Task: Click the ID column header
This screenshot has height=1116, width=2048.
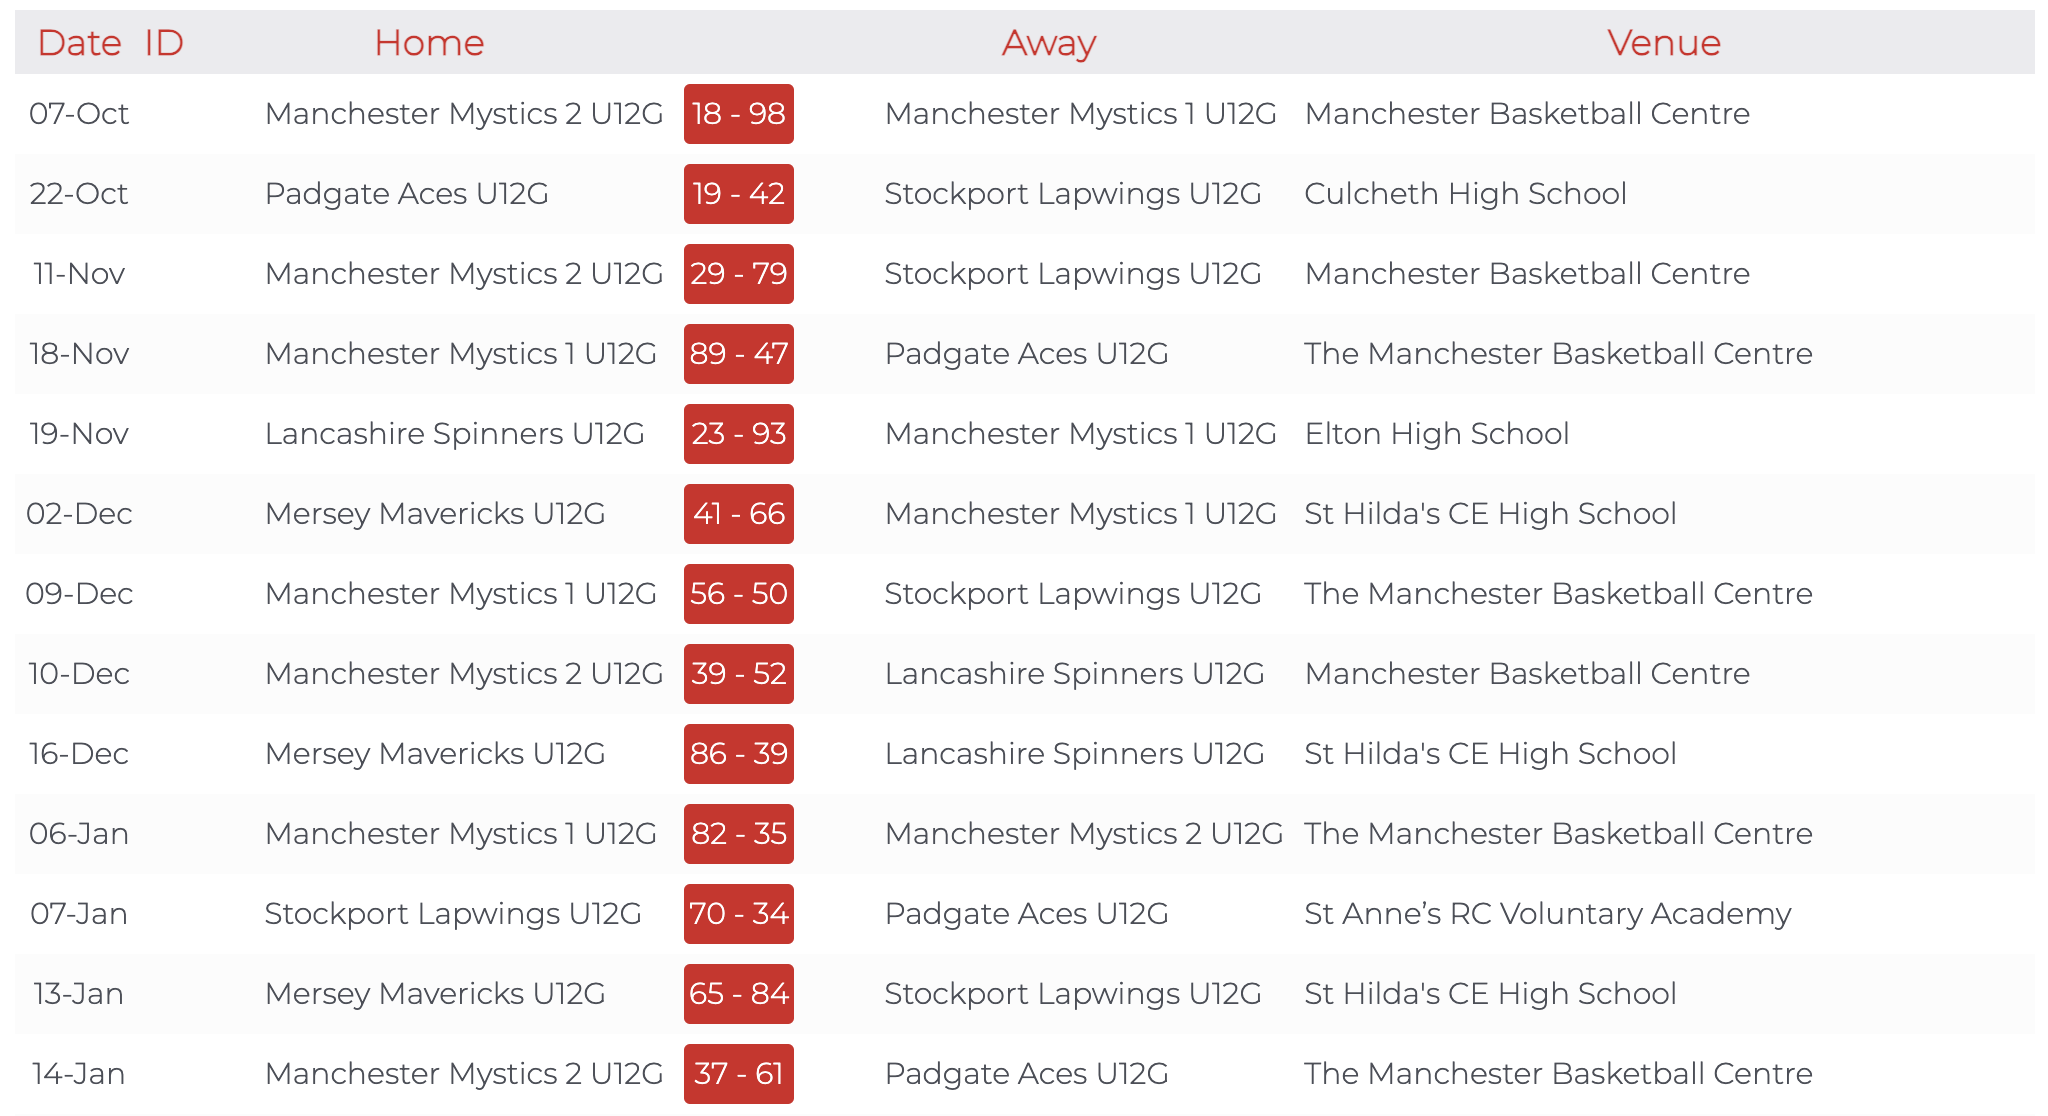Action: (x=164, y=43)
